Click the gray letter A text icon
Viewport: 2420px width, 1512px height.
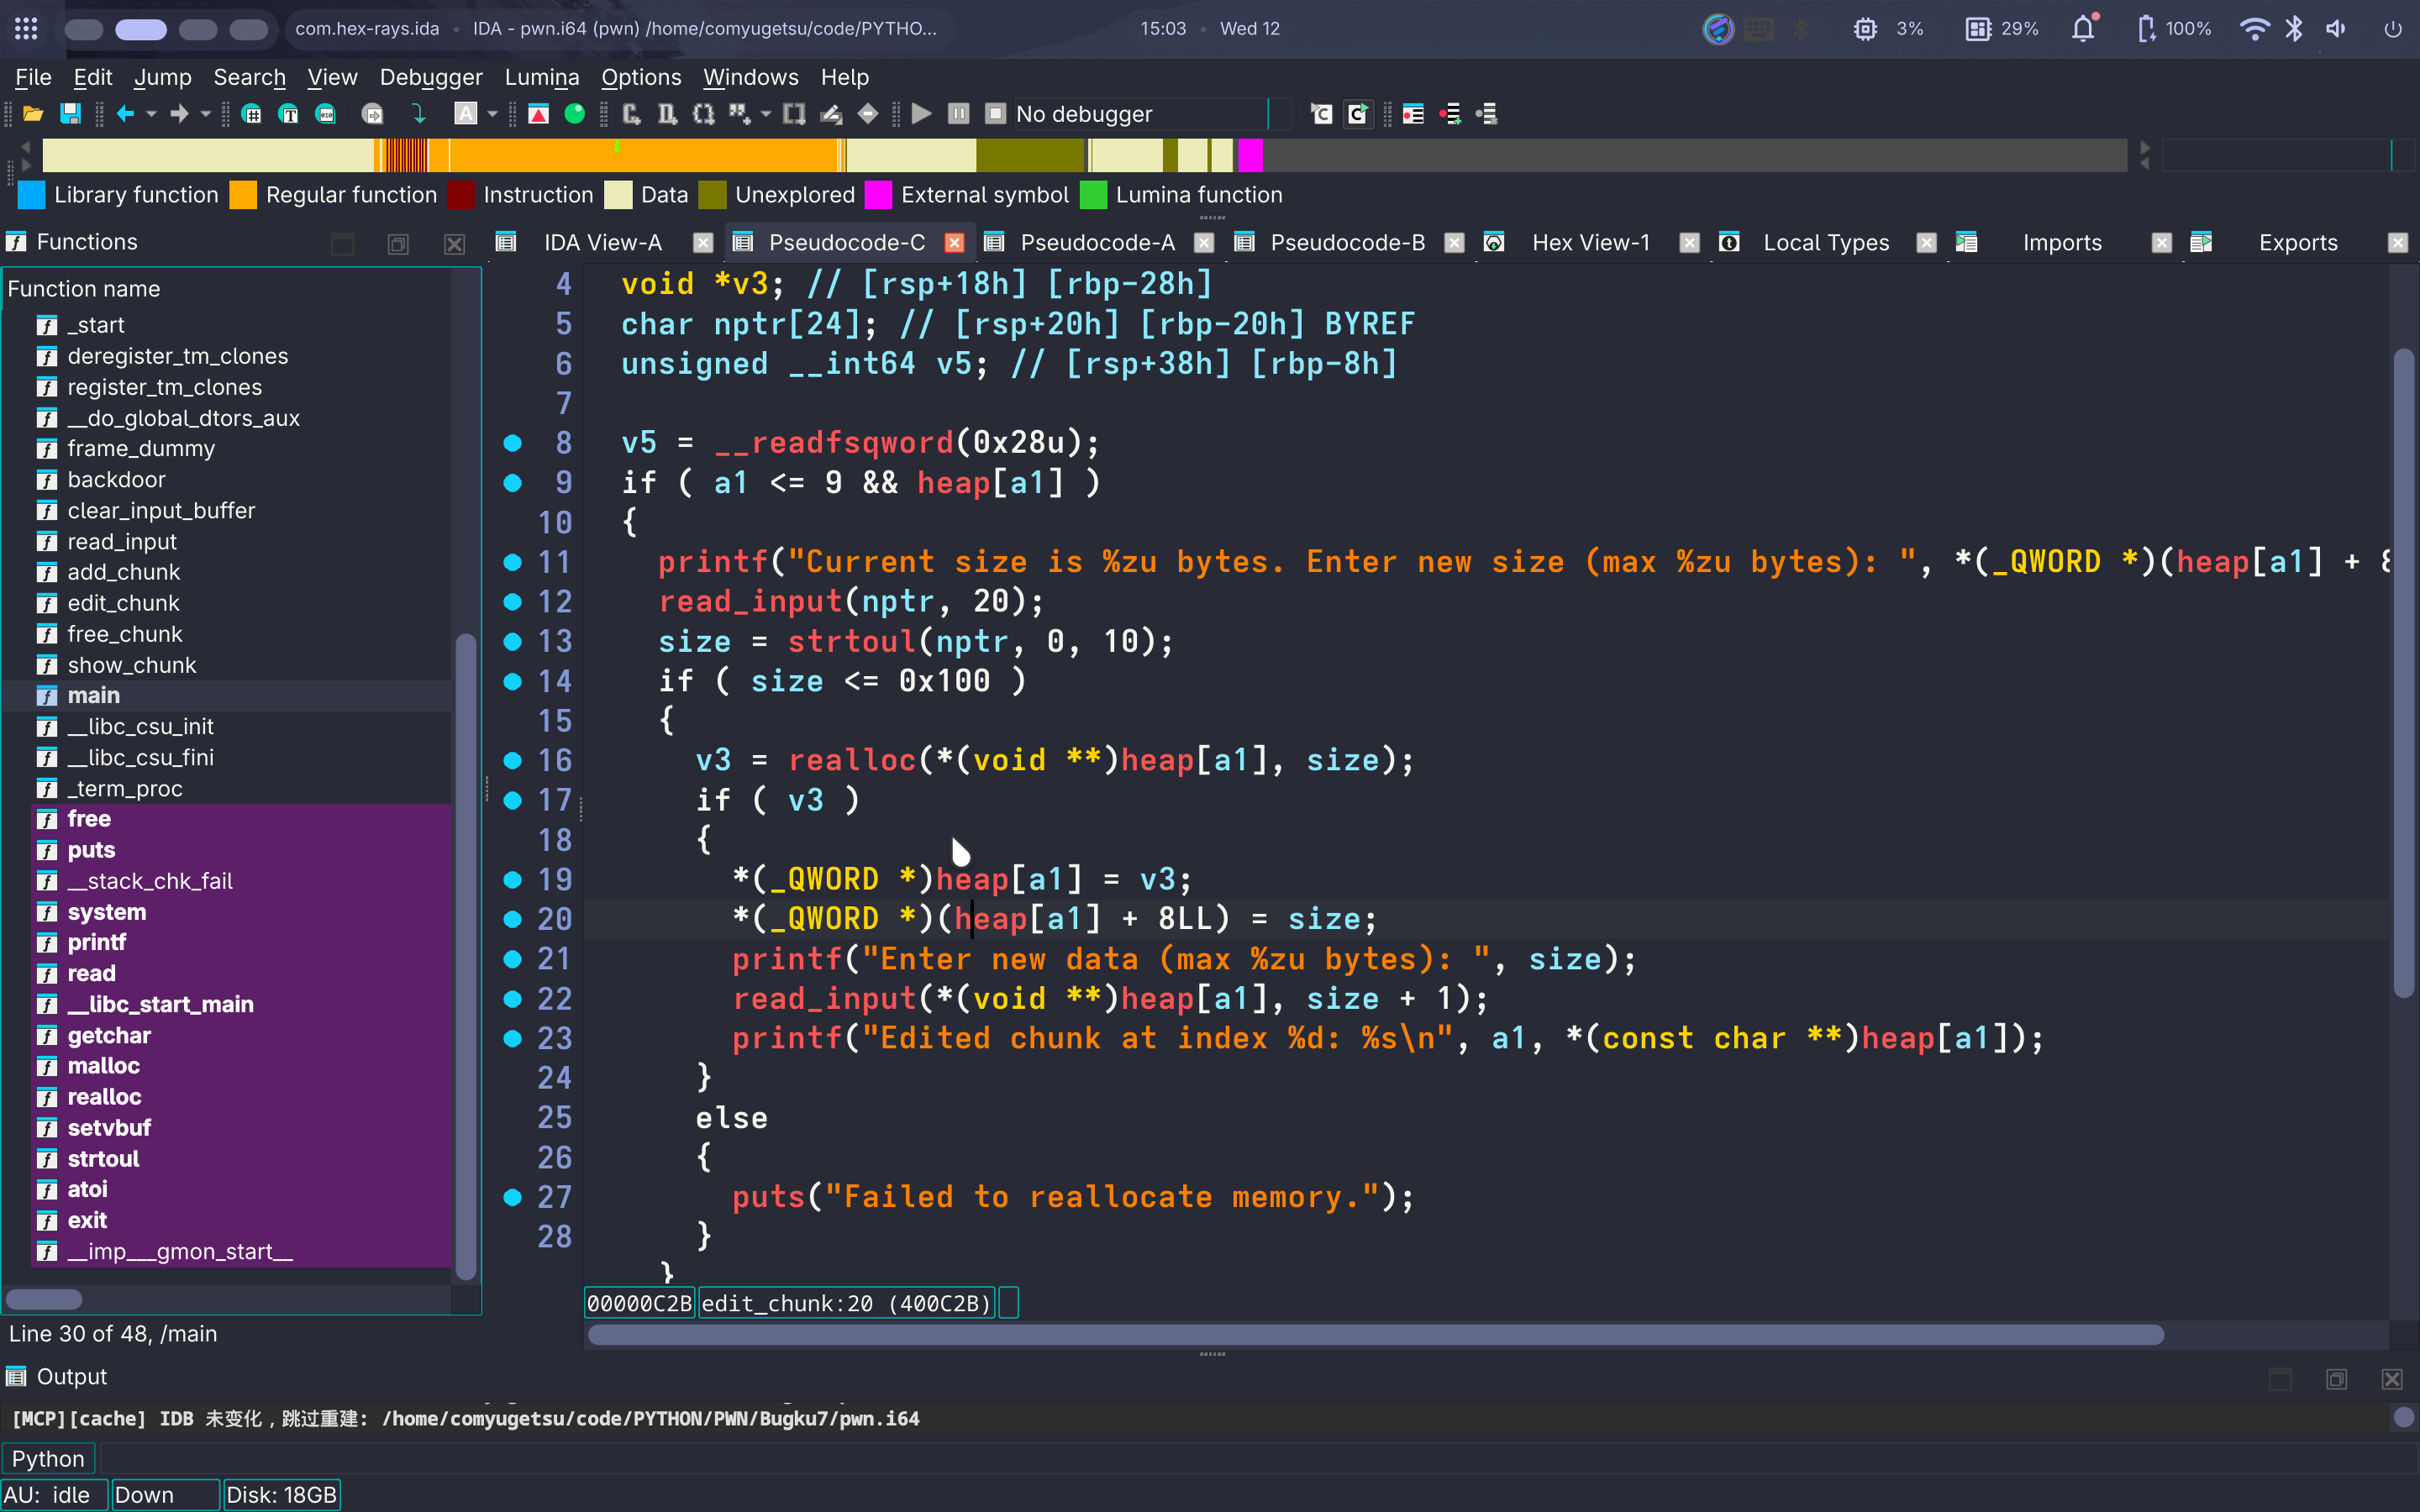(x=465, y=114)
